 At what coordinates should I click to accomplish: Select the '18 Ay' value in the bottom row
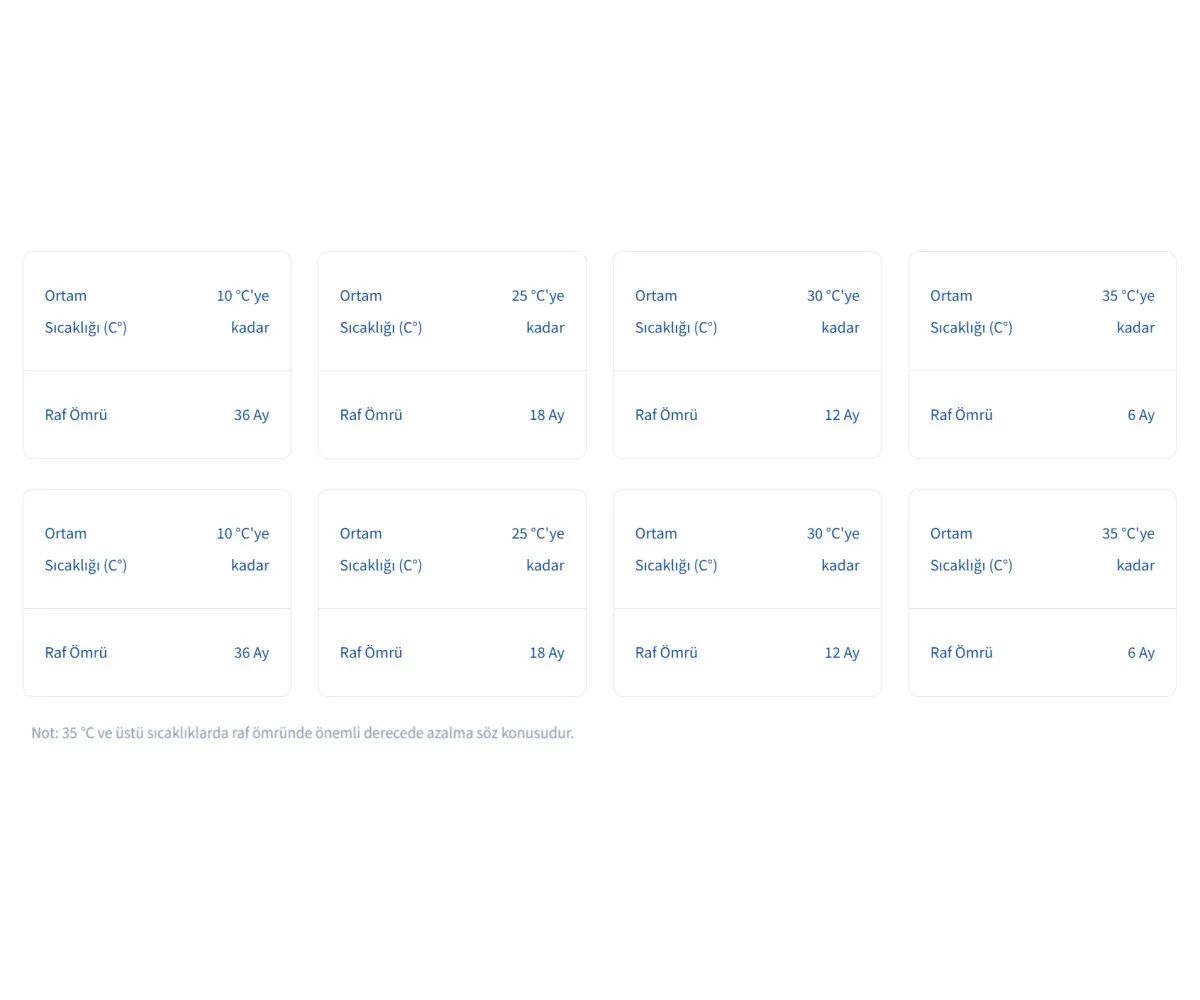[x=546, y=653]
